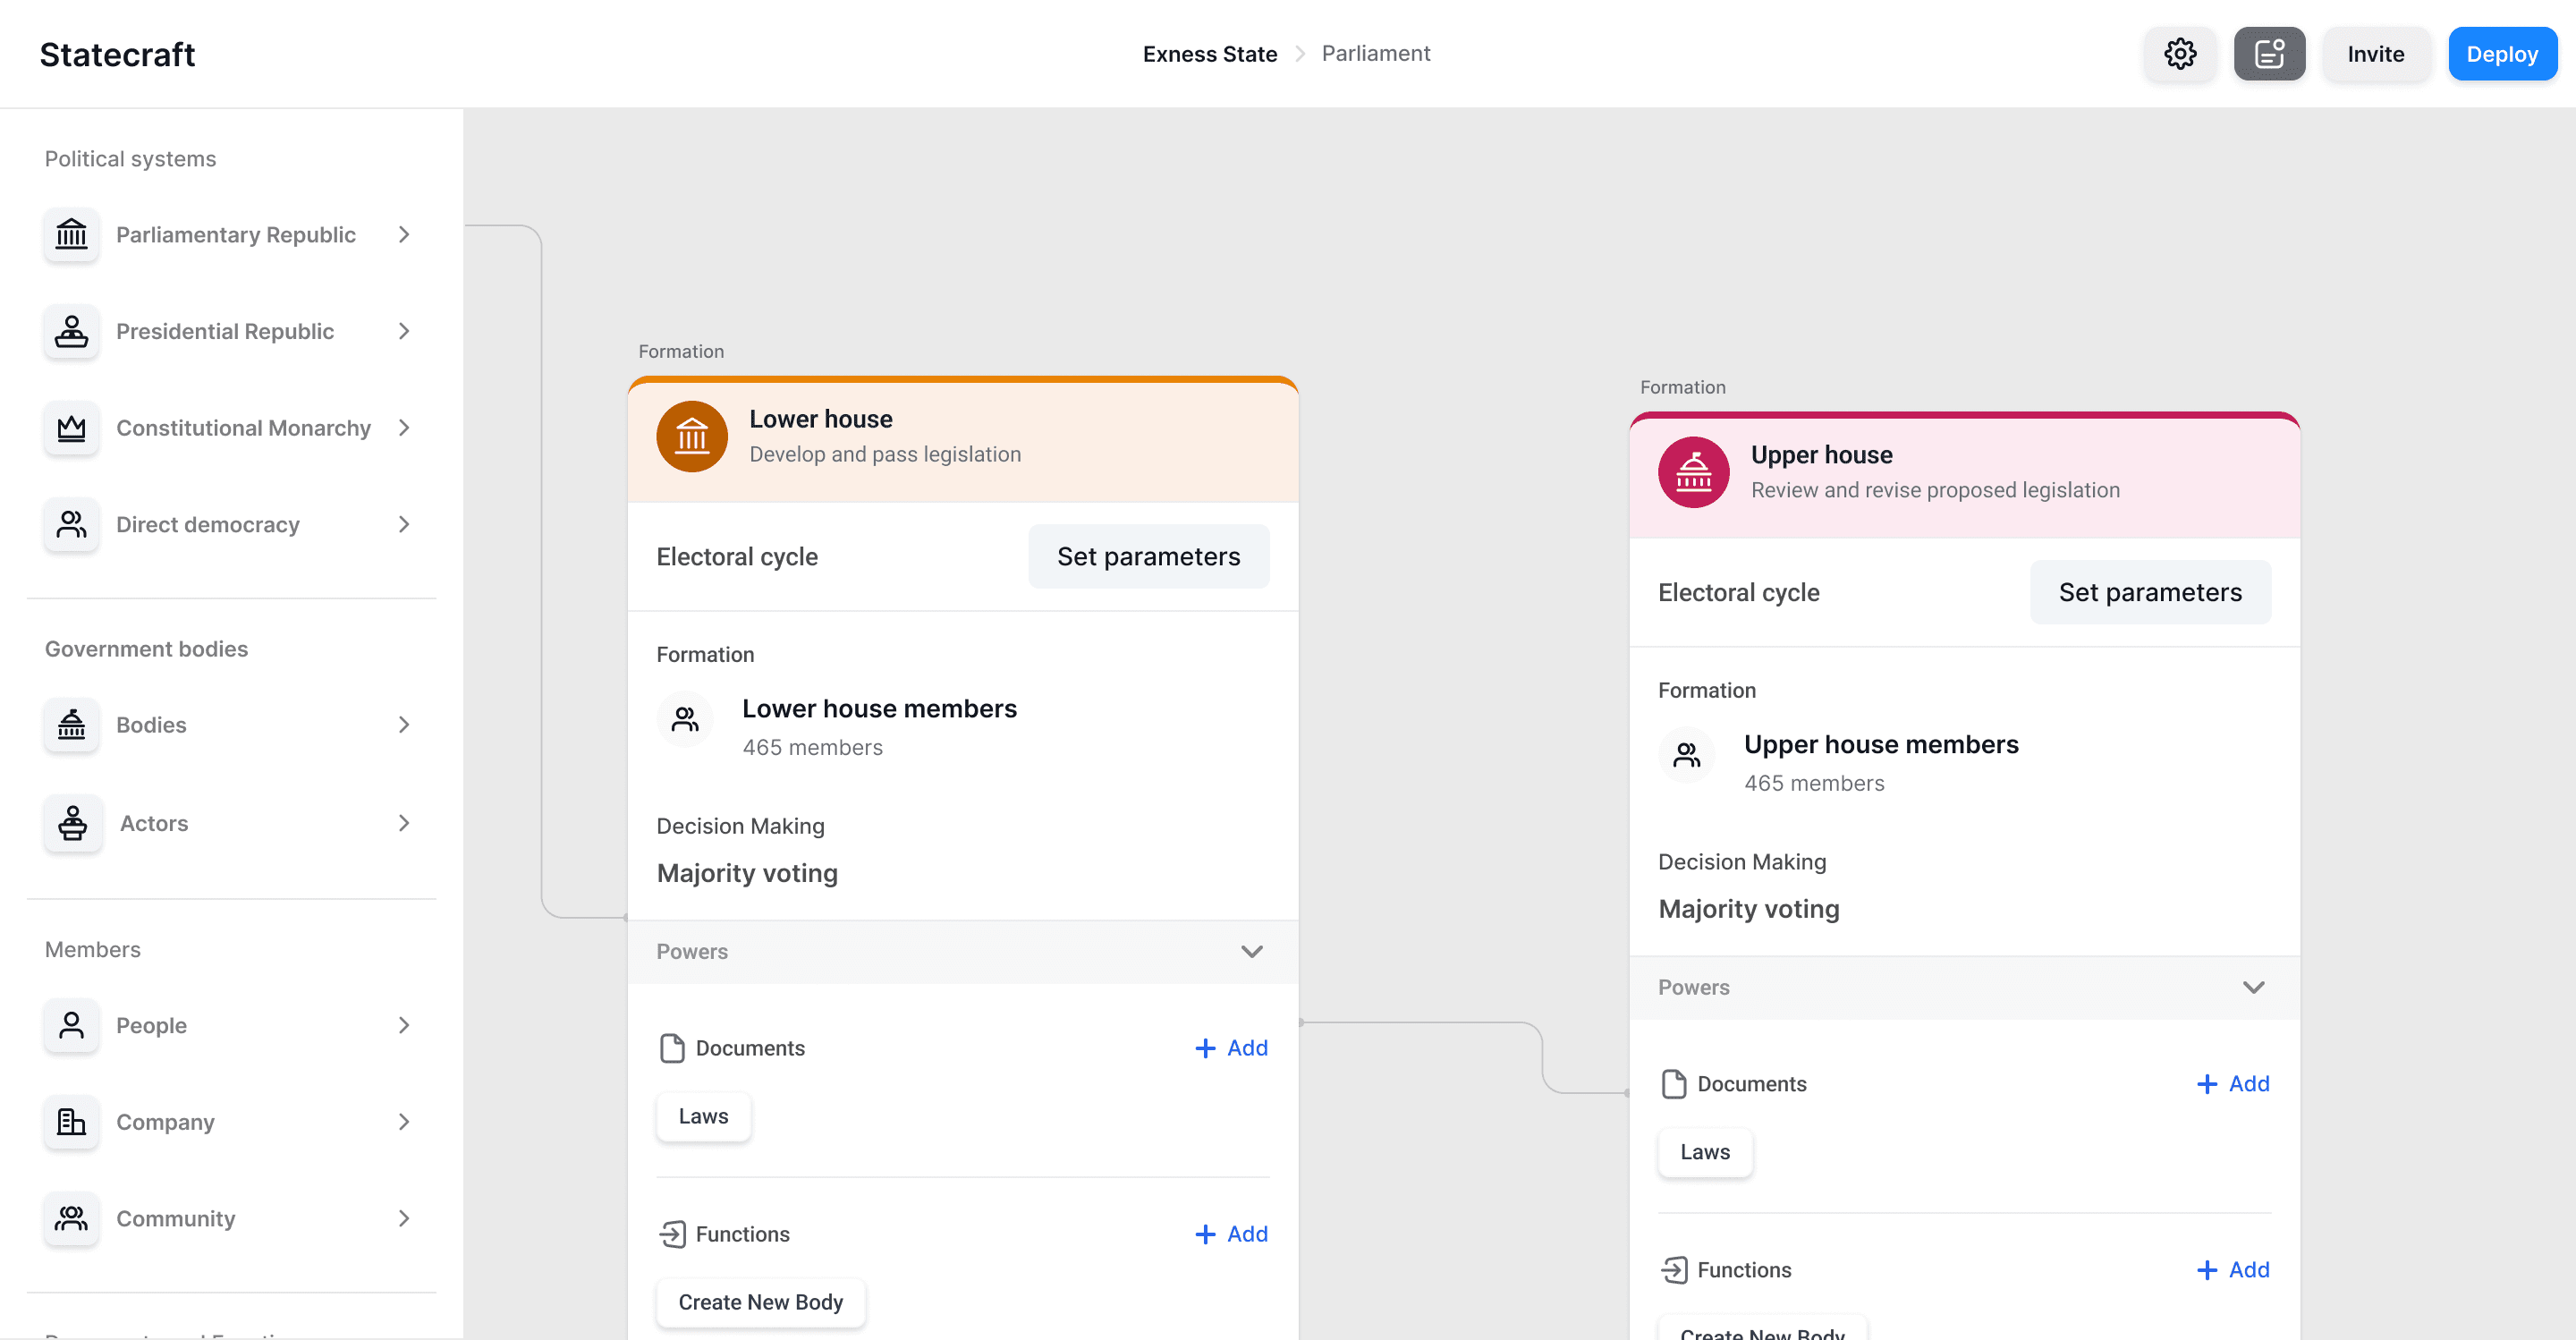Click the Lower house members people icon
This screenshot has width=2576, height=1340.
685,719
